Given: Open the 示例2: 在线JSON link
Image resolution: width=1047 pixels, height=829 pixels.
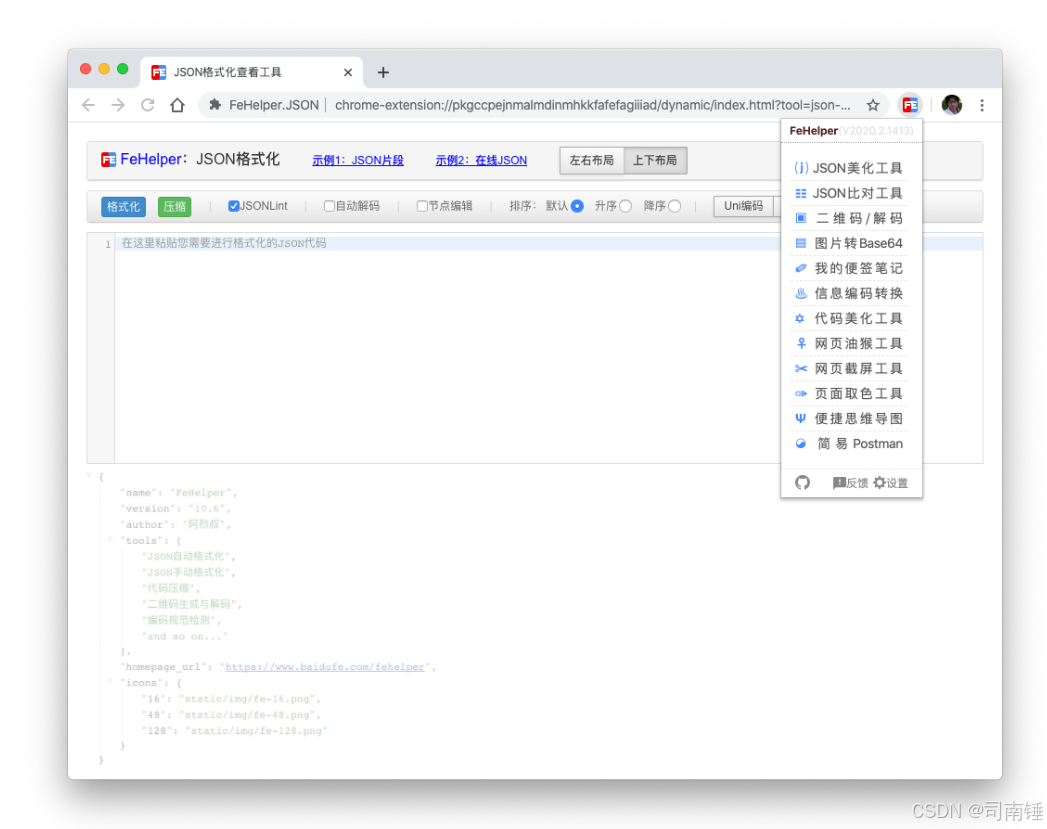Looking at the screenshot, I should click(481, 160).
